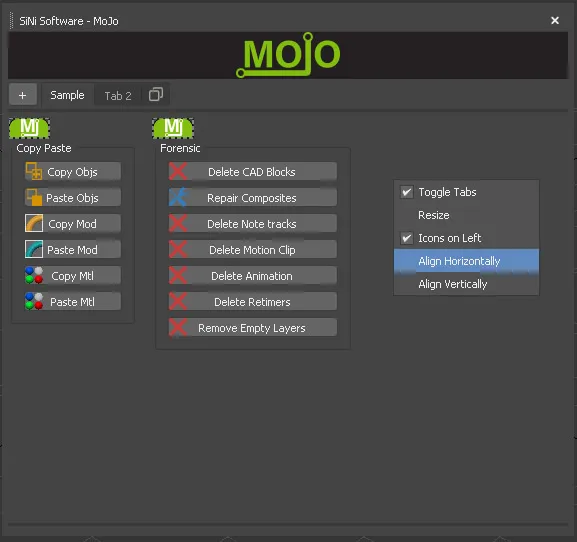Click red X icon beside Delete Note tracks
The height and width of the screenshot is (542, 577).
(x=178, y=223)
